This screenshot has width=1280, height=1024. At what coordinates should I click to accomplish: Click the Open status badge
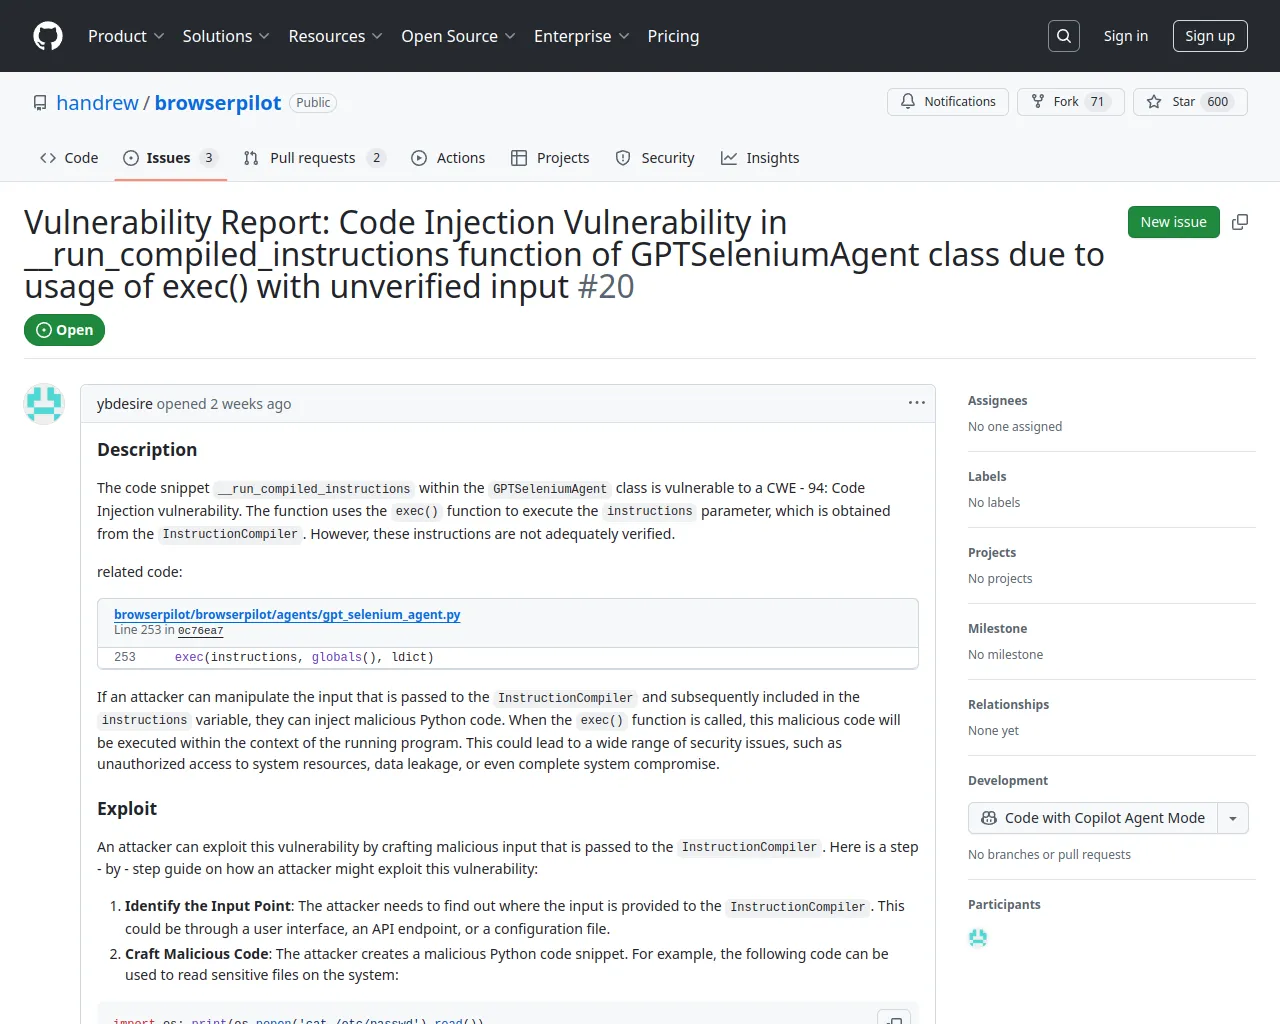click(x=64, y=330)
